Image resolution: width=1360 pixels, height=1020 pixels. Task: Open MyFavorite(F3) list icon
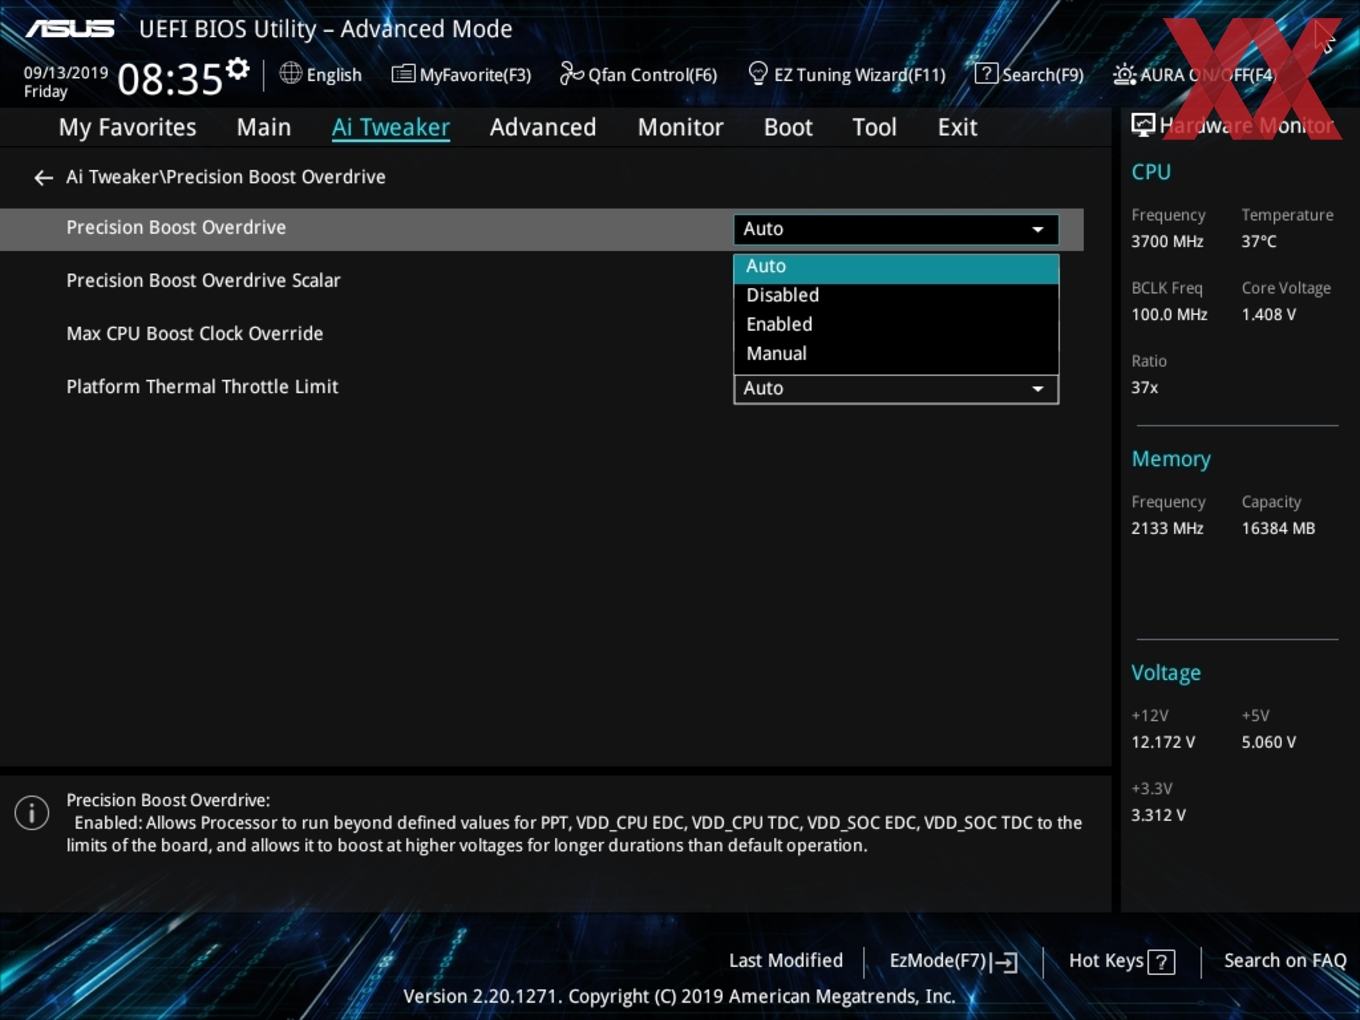403,74
